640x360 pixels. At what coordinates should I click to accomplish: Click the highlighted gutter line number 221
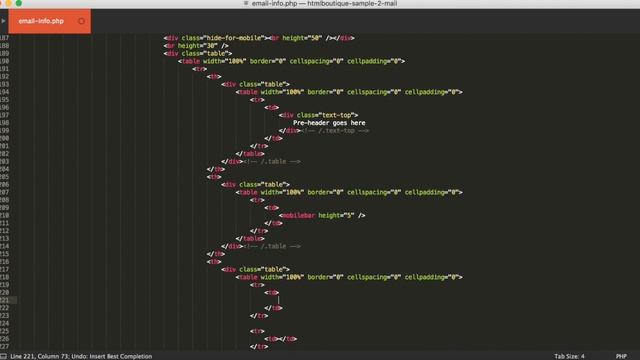pyautogui.click(x=4, y=300)
